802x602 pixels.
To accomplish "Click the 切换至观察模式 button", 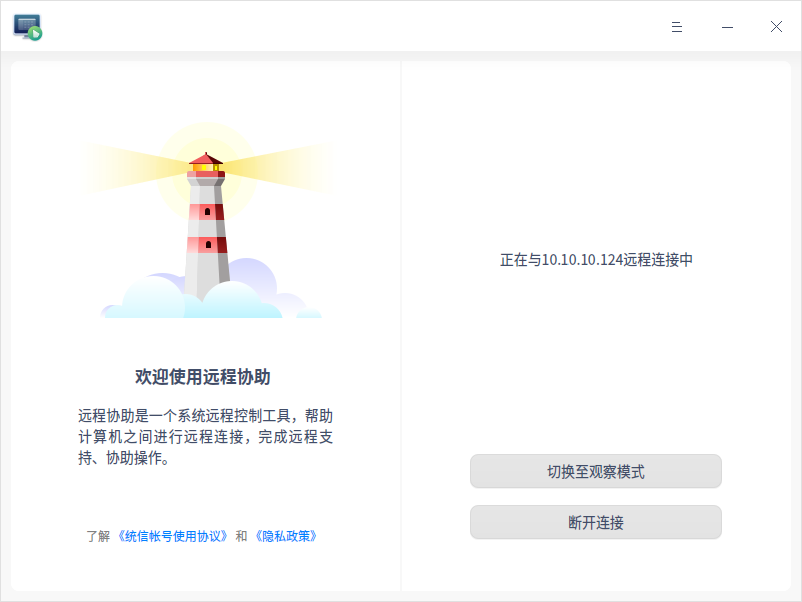I will 596,471.
